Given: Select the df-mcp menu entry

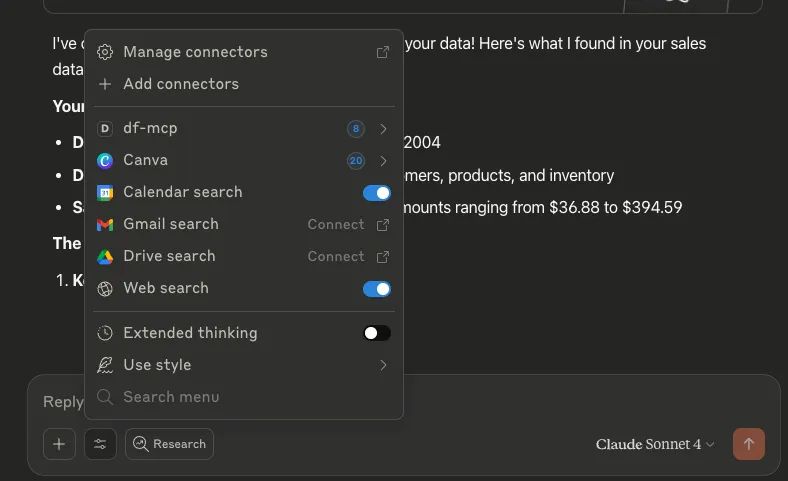Looking at the screenshot, I should (244, 129).
